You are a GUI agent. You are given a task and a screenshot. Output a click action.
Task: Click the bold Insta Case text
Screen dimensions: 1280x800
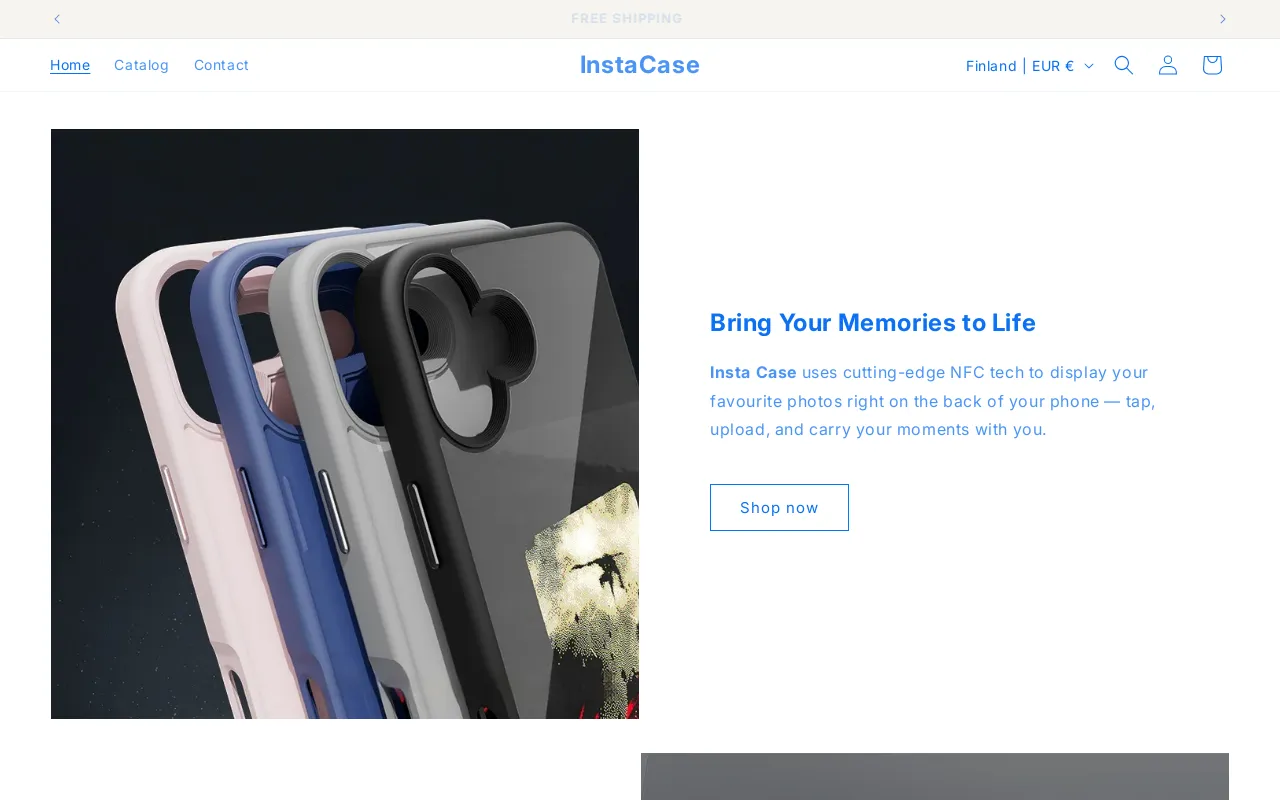753,372
